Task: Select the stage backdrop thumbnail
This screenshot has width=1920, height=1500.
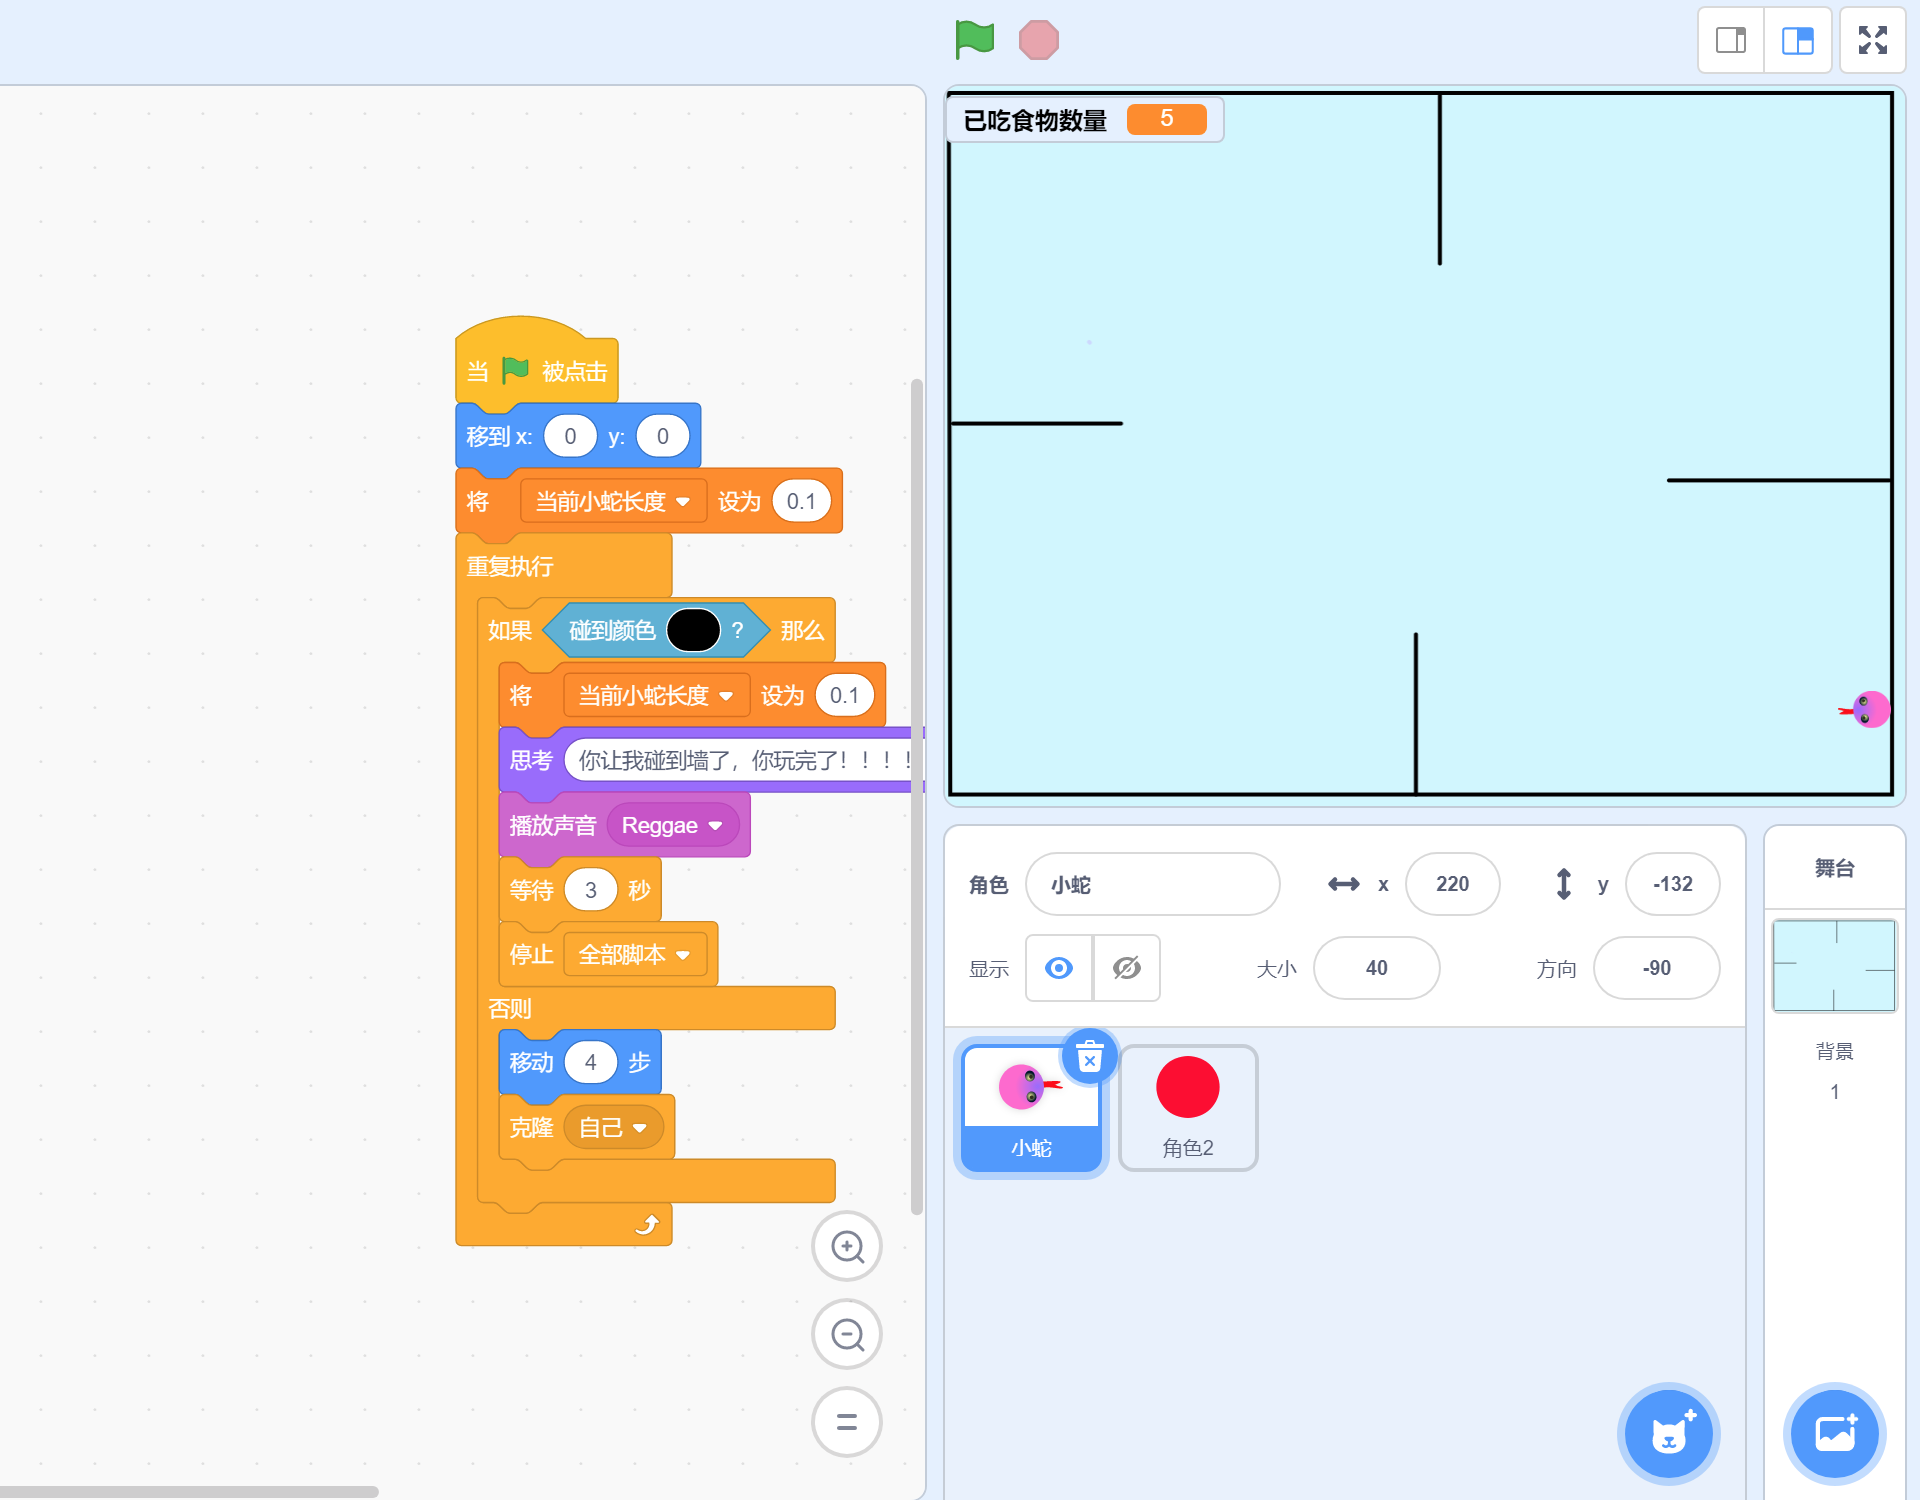Action: pyautogui.click(x=1834, y=966)
